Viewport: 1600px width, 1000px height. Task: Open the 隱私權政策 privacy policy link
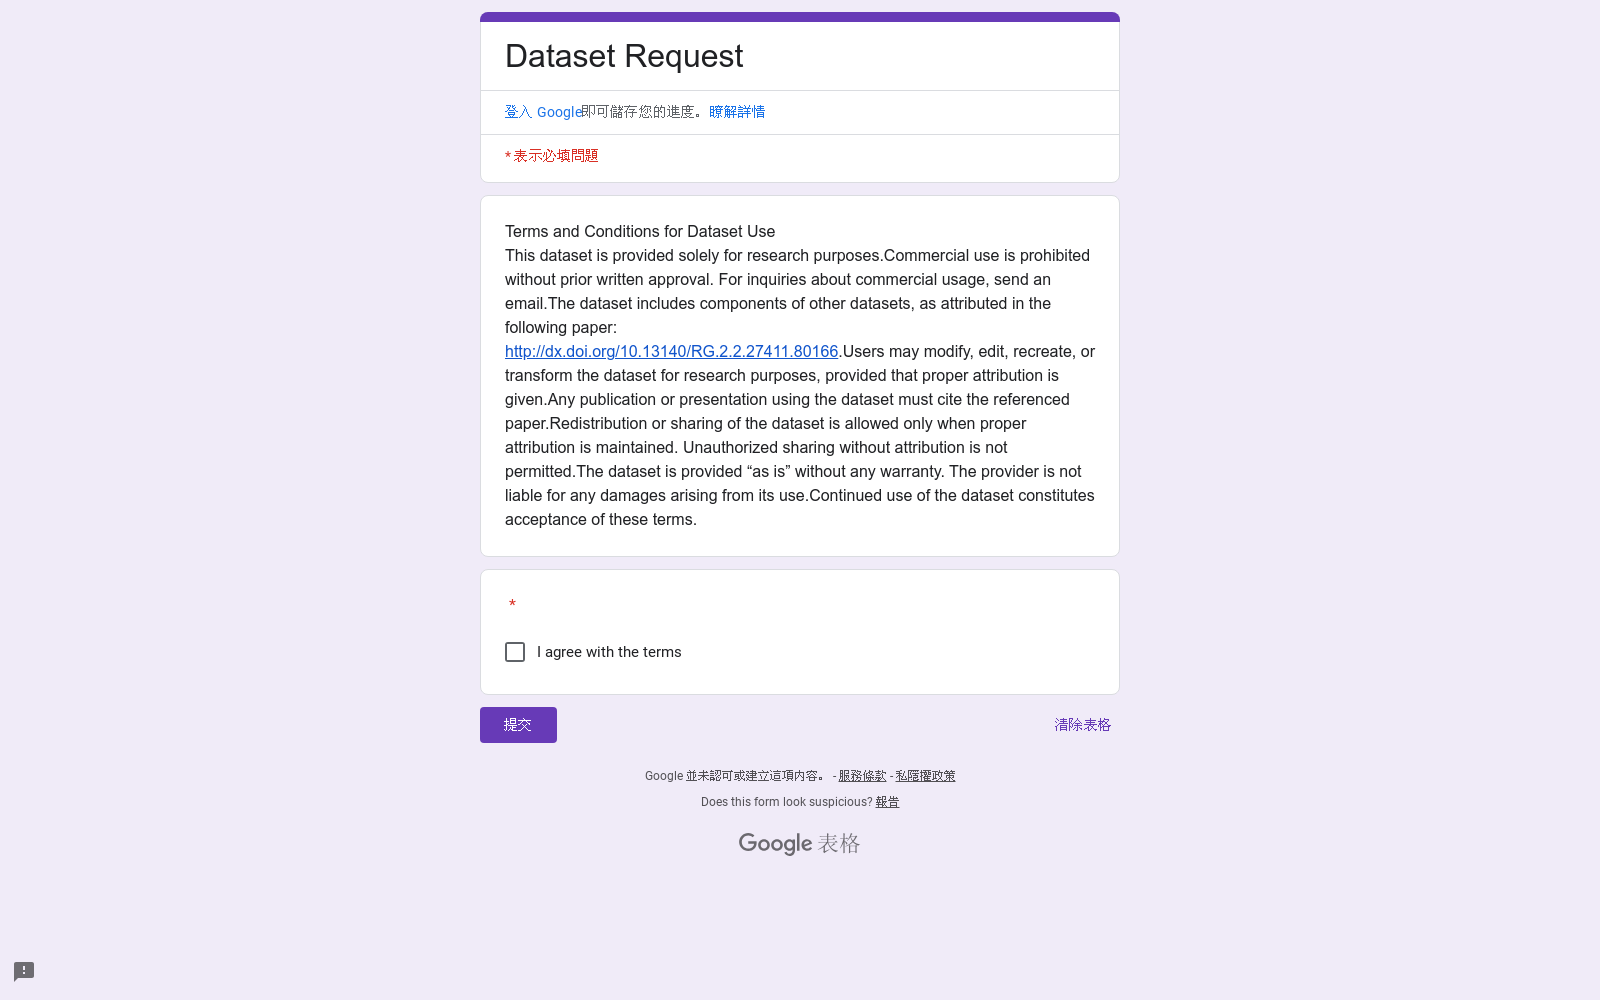pos(925,776)
